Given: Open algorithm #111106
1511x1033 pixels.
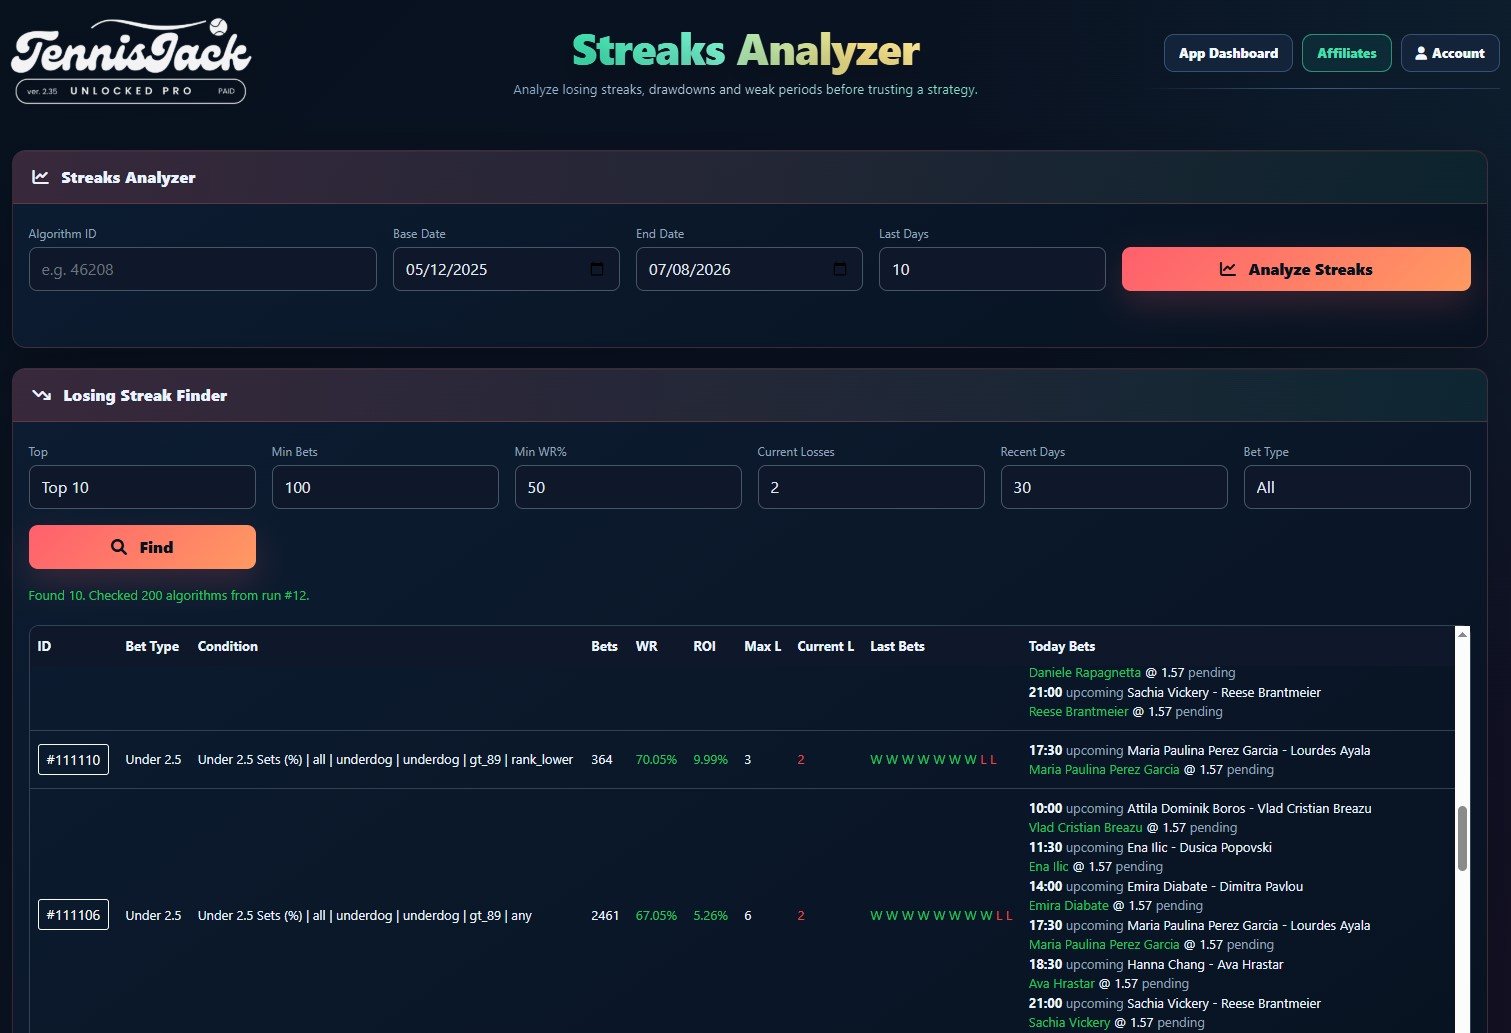Looking at the screenshot, I should click(73, 915).
